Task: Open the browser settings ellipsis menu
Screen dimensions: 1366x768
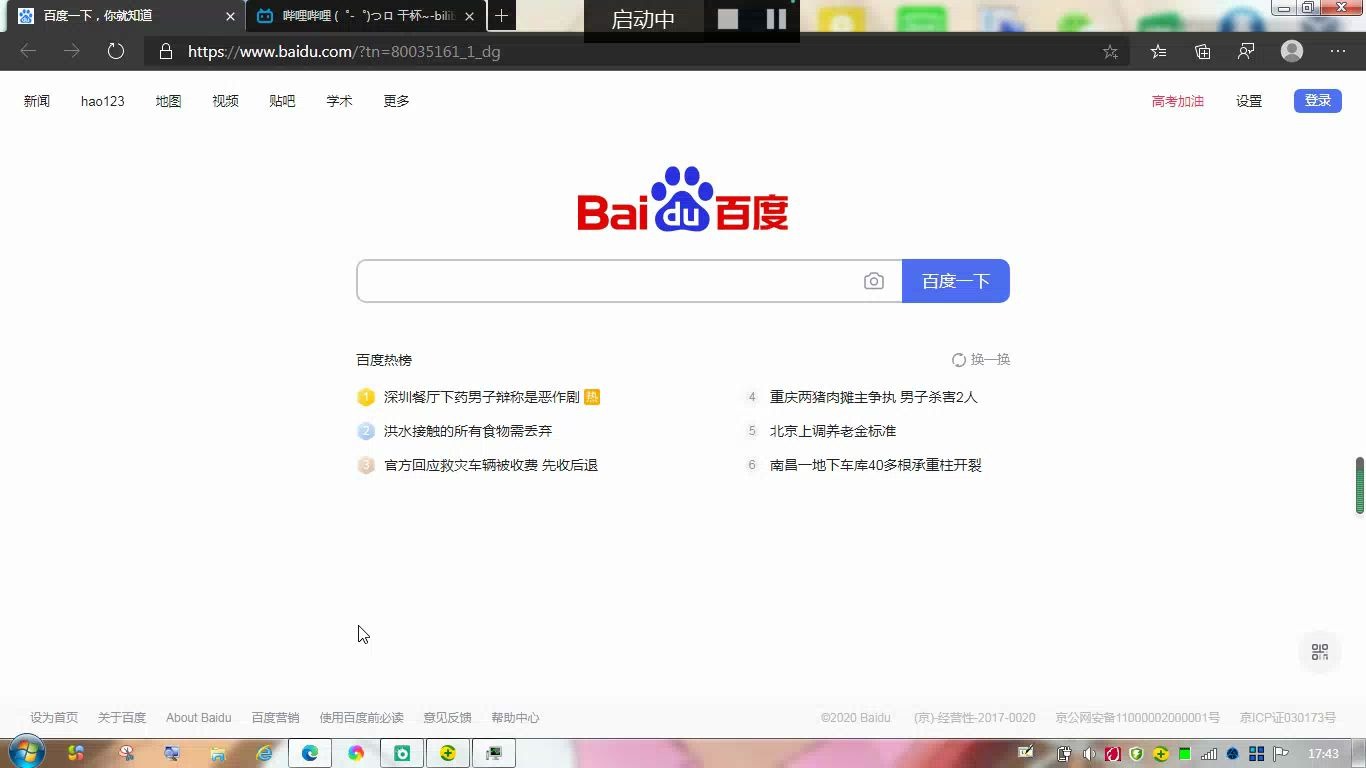Action: tap(1338, 51)
